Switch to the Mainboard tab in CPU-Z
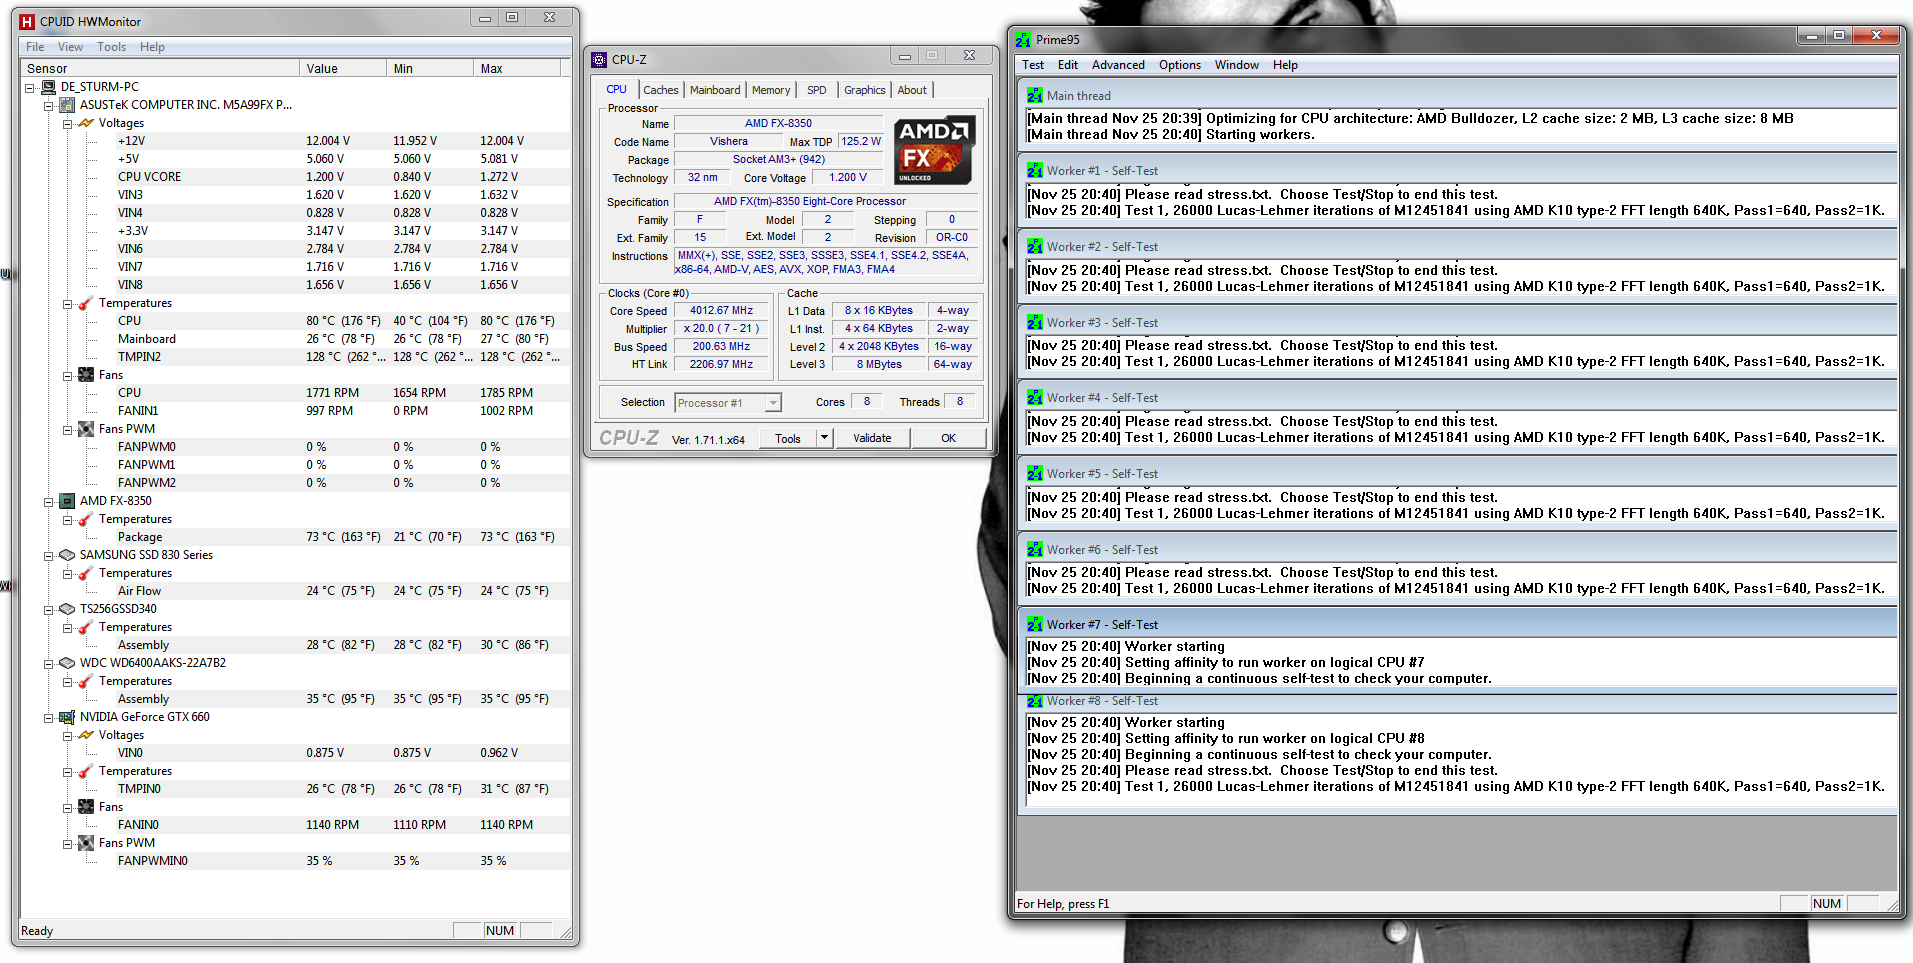The image size is (1913, 963). (716, 90)
